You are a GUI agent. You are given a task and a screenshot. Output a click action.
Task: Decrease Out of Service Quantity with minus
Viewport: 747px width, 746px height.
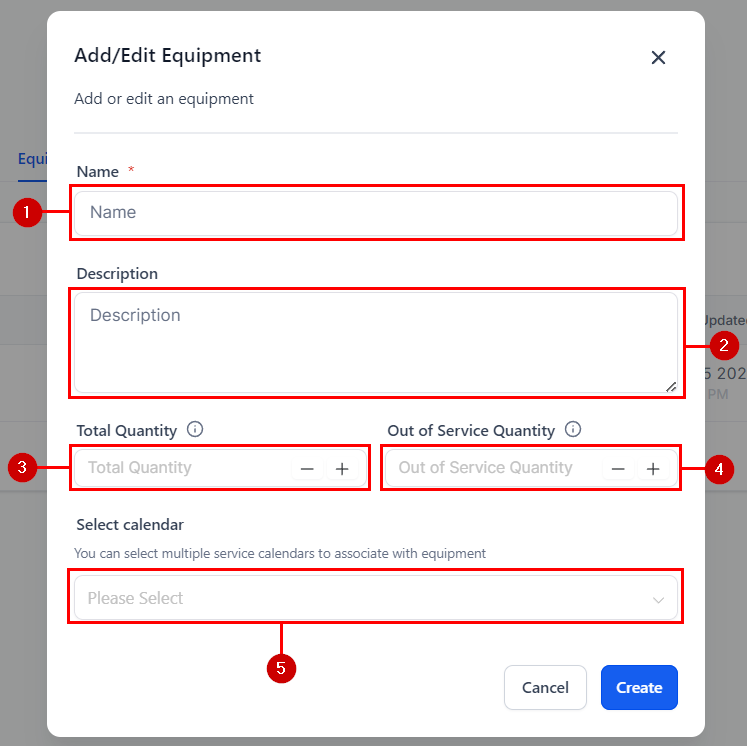(x=618, y=468)
